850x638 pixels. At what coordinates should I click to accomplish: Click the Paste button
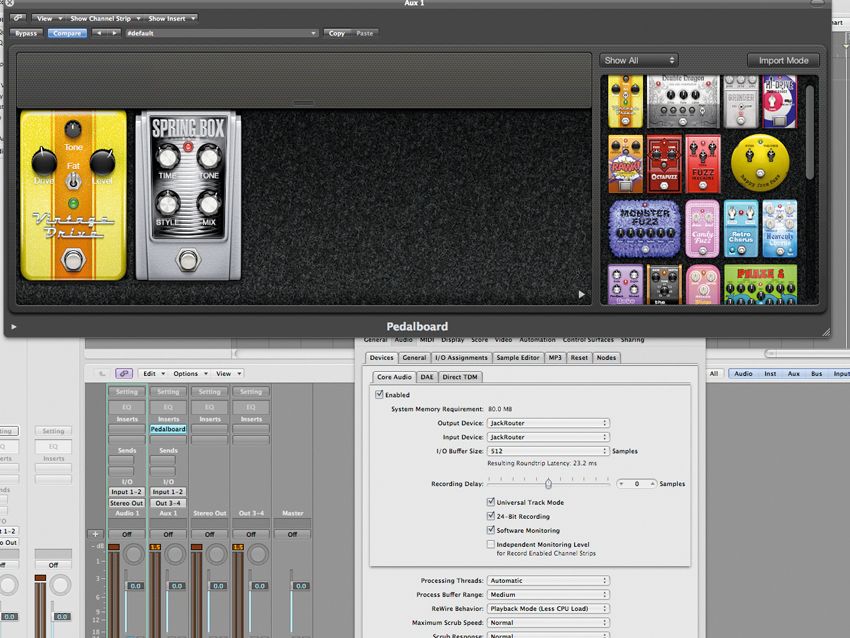click(365, 33)
